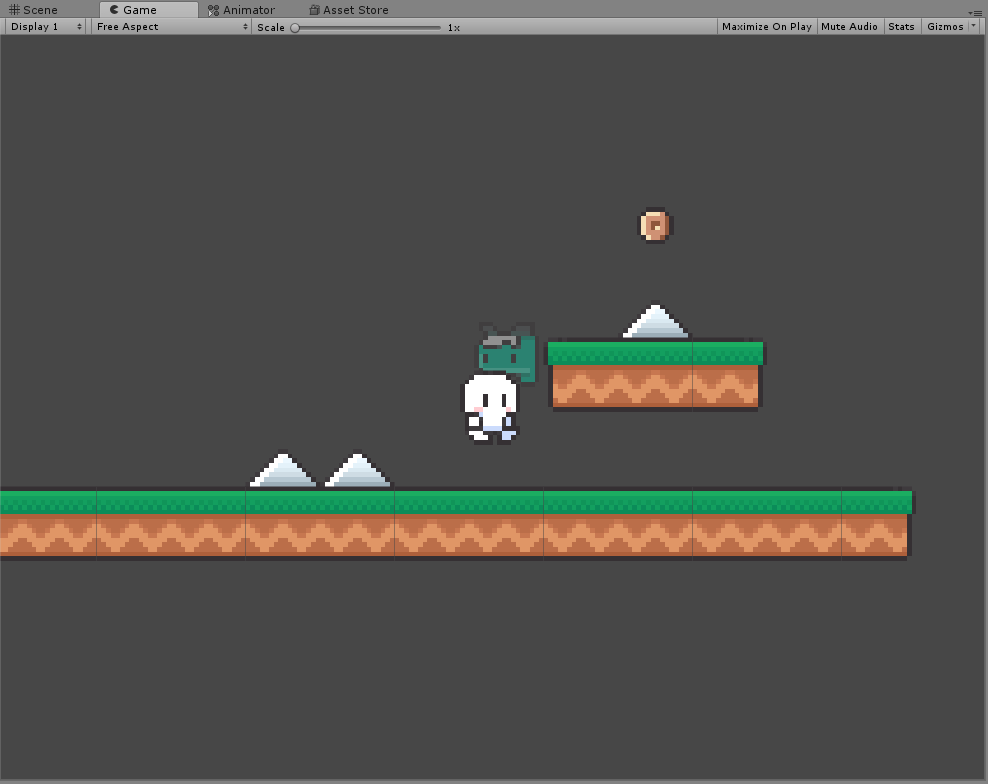Click the Scale slider handle
Screen dimensions: 988x784
coord(295,28)
